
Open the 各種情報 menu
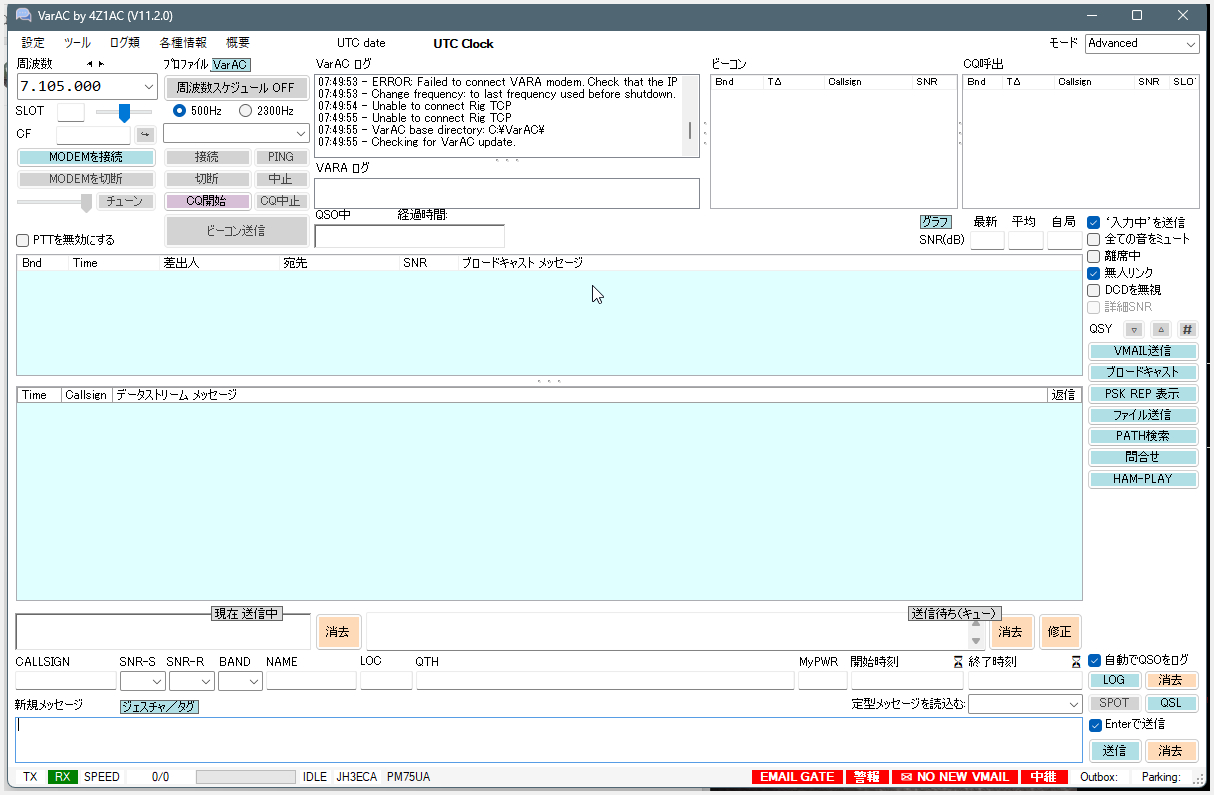click(183, 43)
